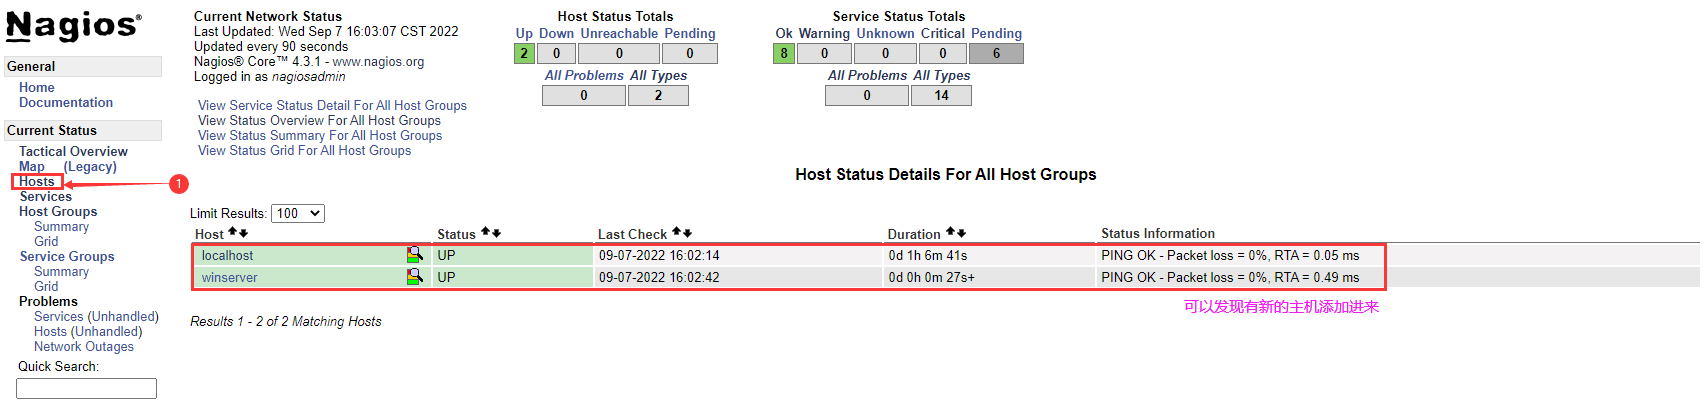Sort Host column descending arrow
The height and width of the screenshot is (405, 1706).
click(x=243, y=233)
